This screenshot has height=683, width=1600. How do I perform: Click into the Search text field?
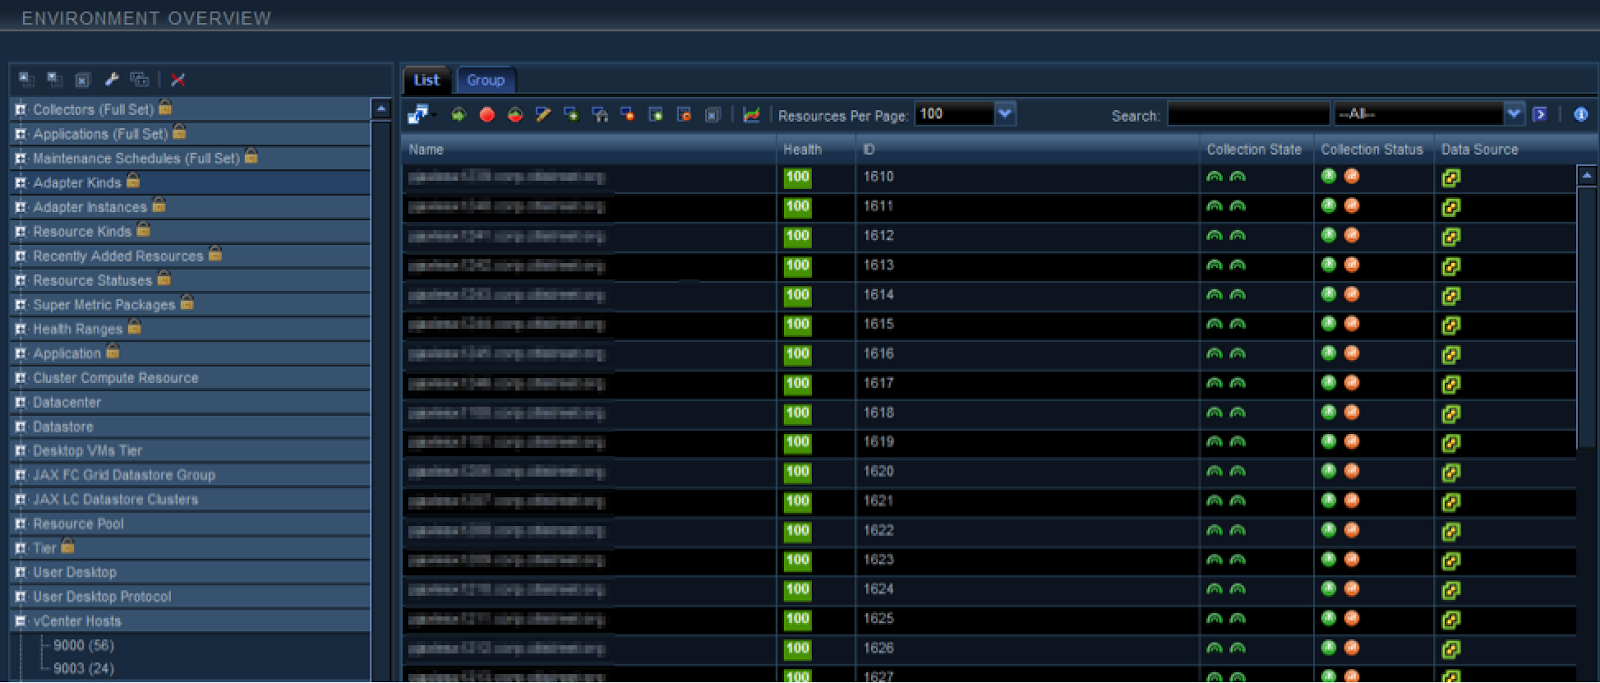tap(1248, 115)
